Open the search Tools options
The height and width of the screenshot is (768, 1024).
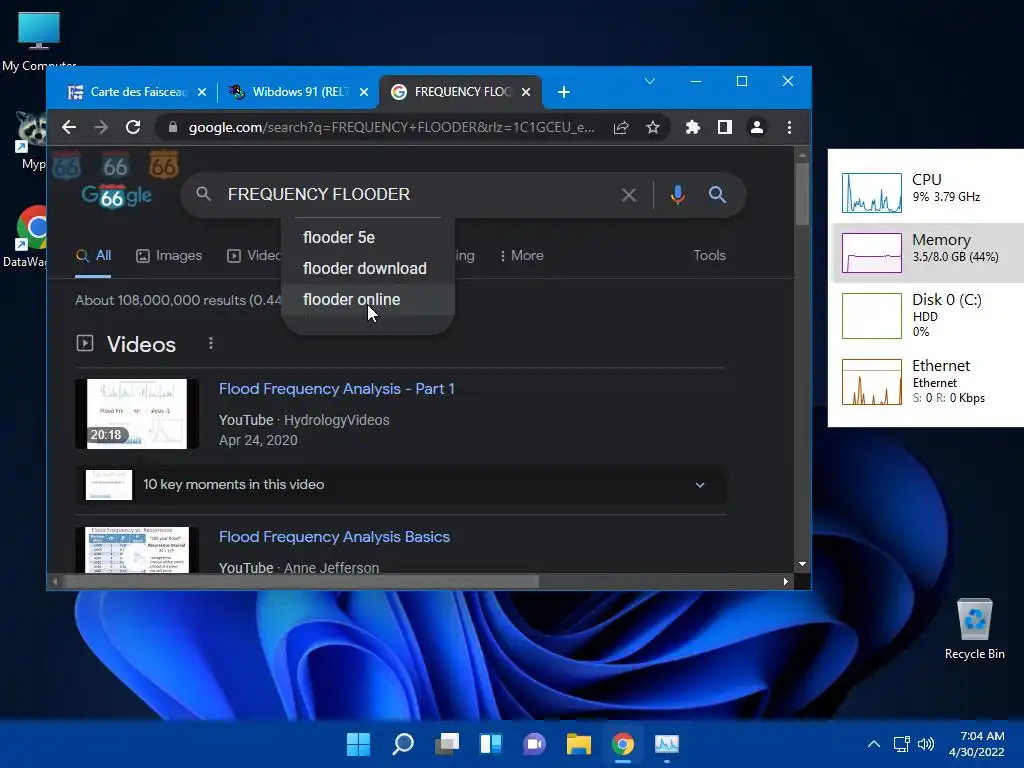[x=709, y=256]
